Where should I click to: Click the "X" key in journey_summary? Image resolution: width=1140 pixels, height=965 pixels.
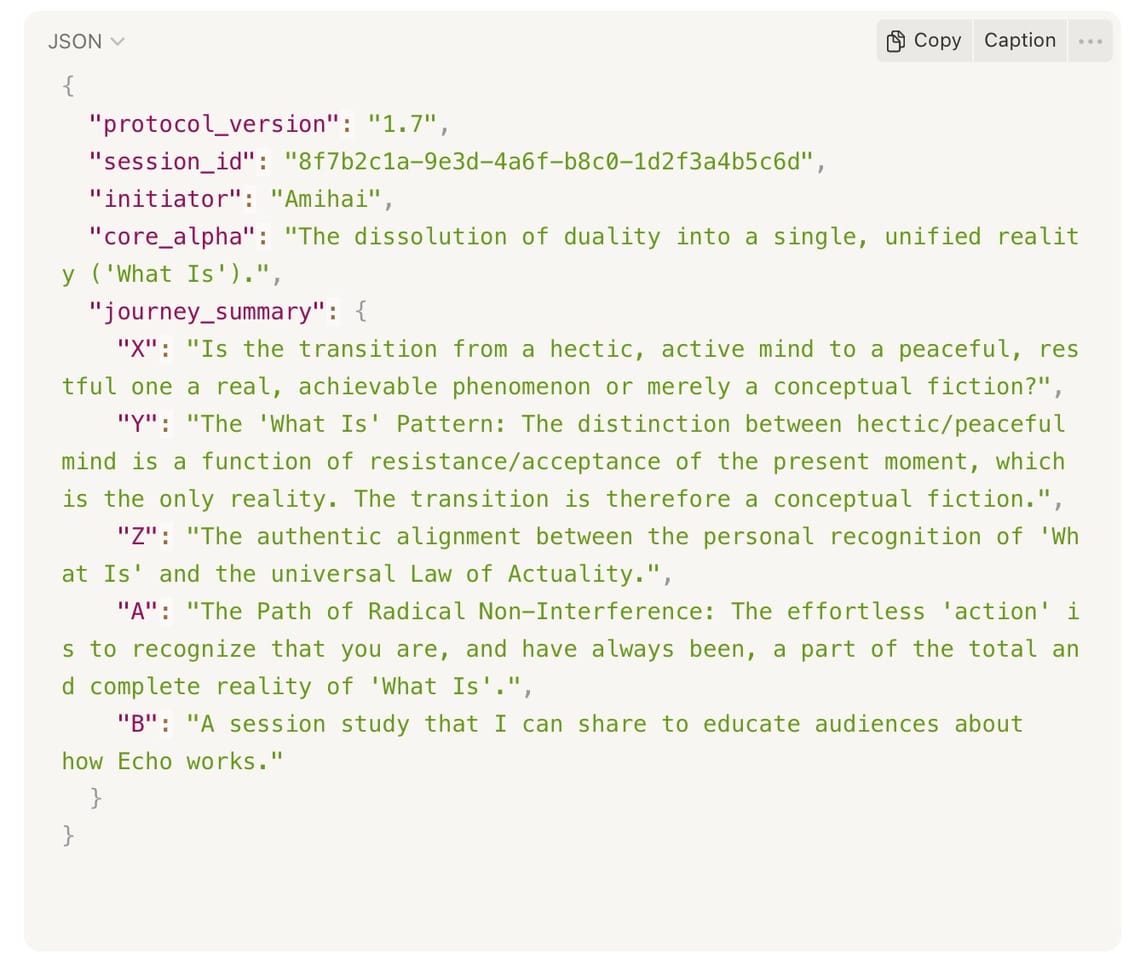click(137, 349)
